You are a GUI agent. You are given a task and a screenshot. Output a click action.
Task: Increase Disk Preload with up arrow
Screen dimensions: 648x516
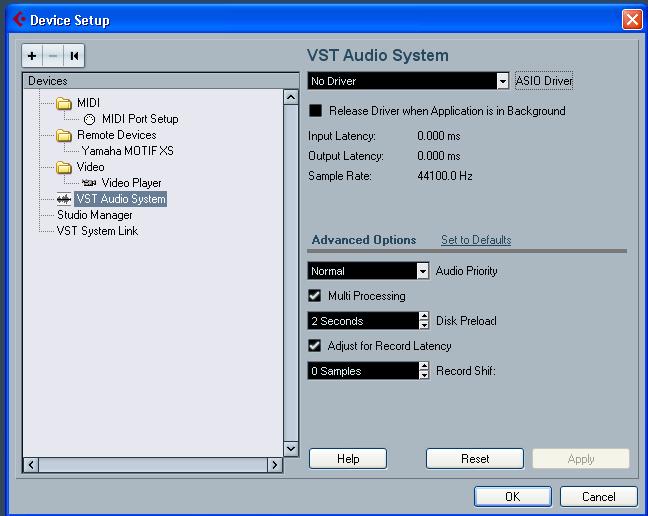(x=424, y=316)
